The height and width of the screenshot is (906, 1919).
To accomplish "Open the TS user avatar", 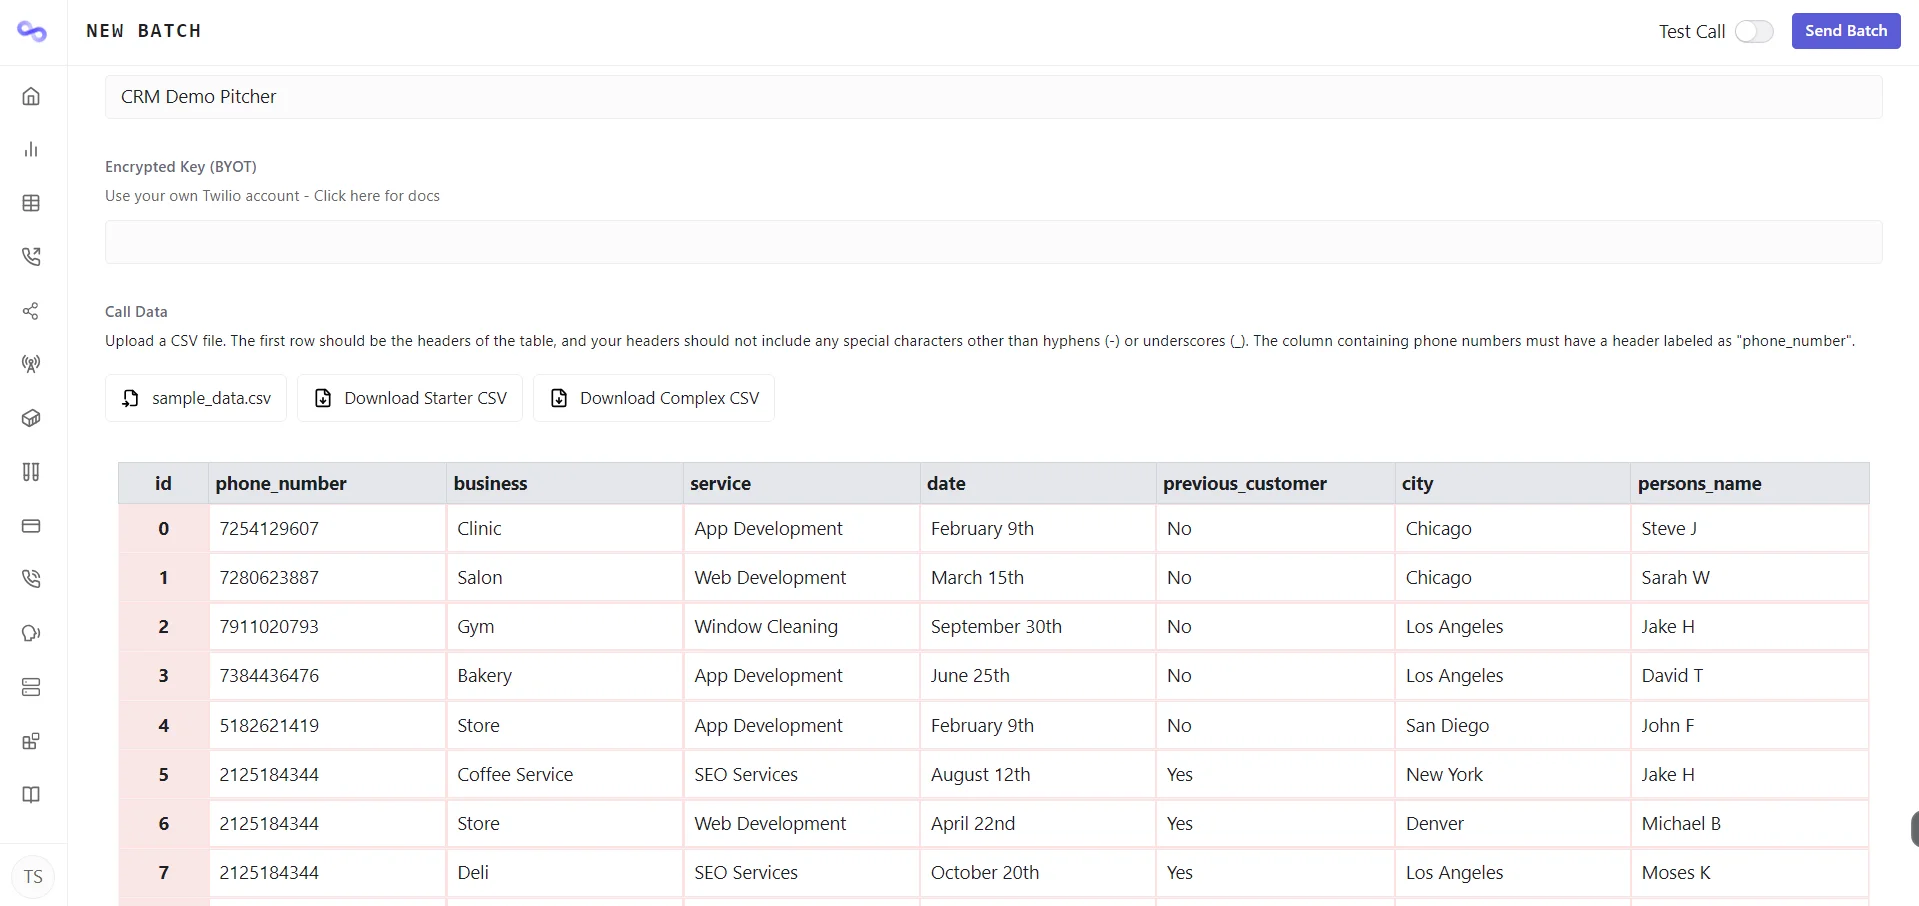I will [x=33, y=877].
